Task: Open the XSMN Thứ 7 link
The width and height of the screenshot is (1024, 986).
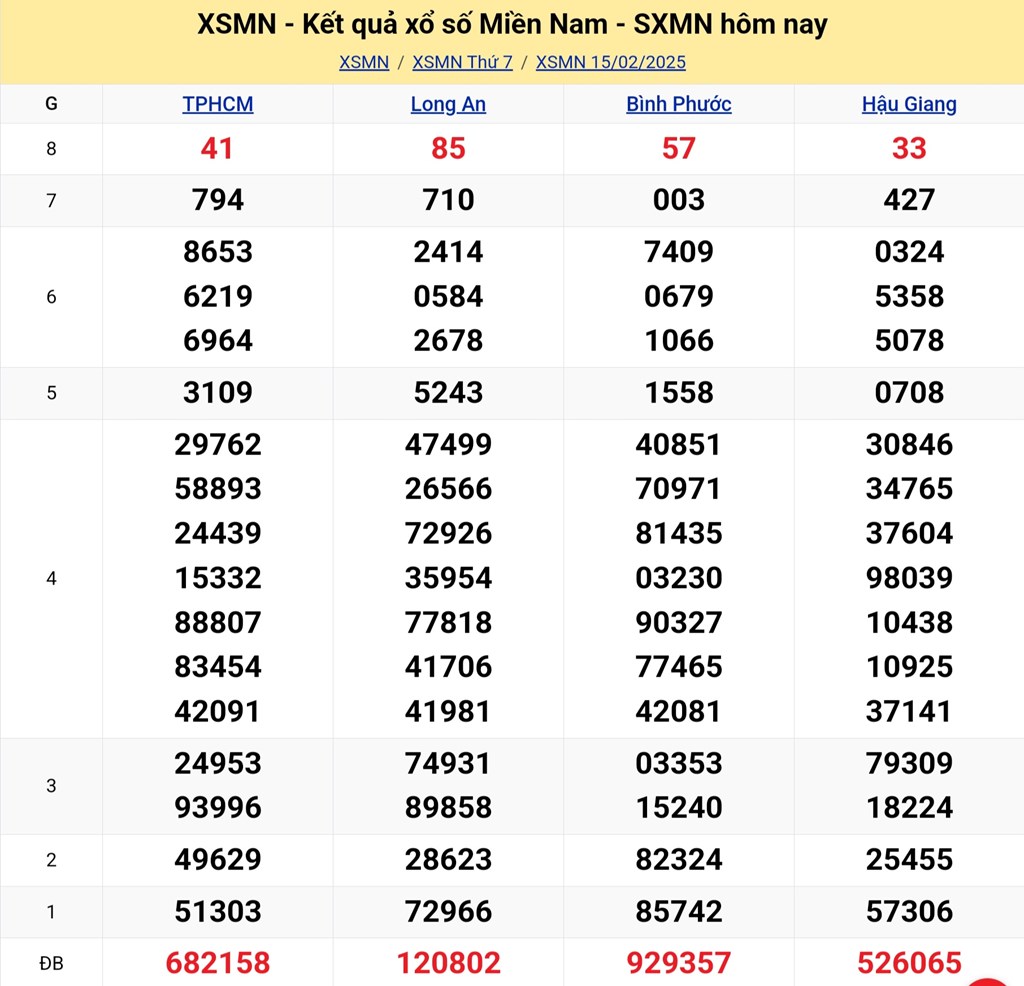Action: pos(462,62)
